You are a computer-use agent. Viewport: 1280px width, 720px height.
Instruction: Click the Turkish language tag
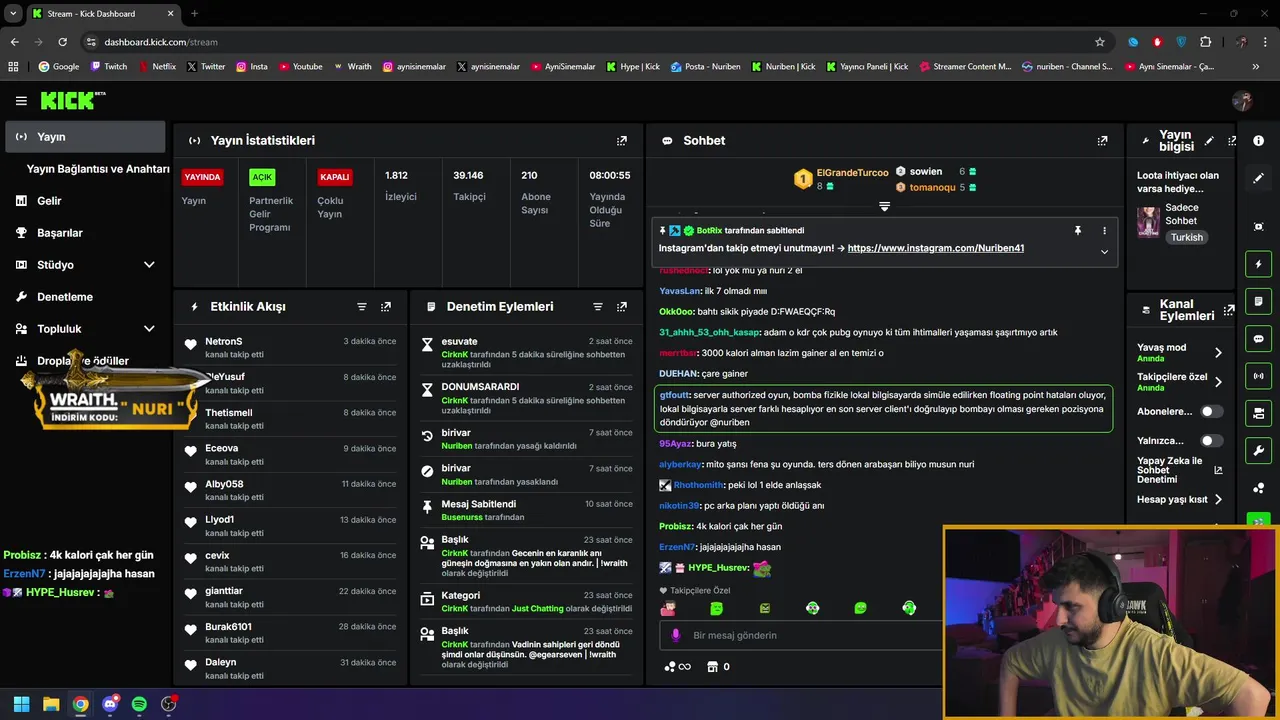coord(1187,238)
